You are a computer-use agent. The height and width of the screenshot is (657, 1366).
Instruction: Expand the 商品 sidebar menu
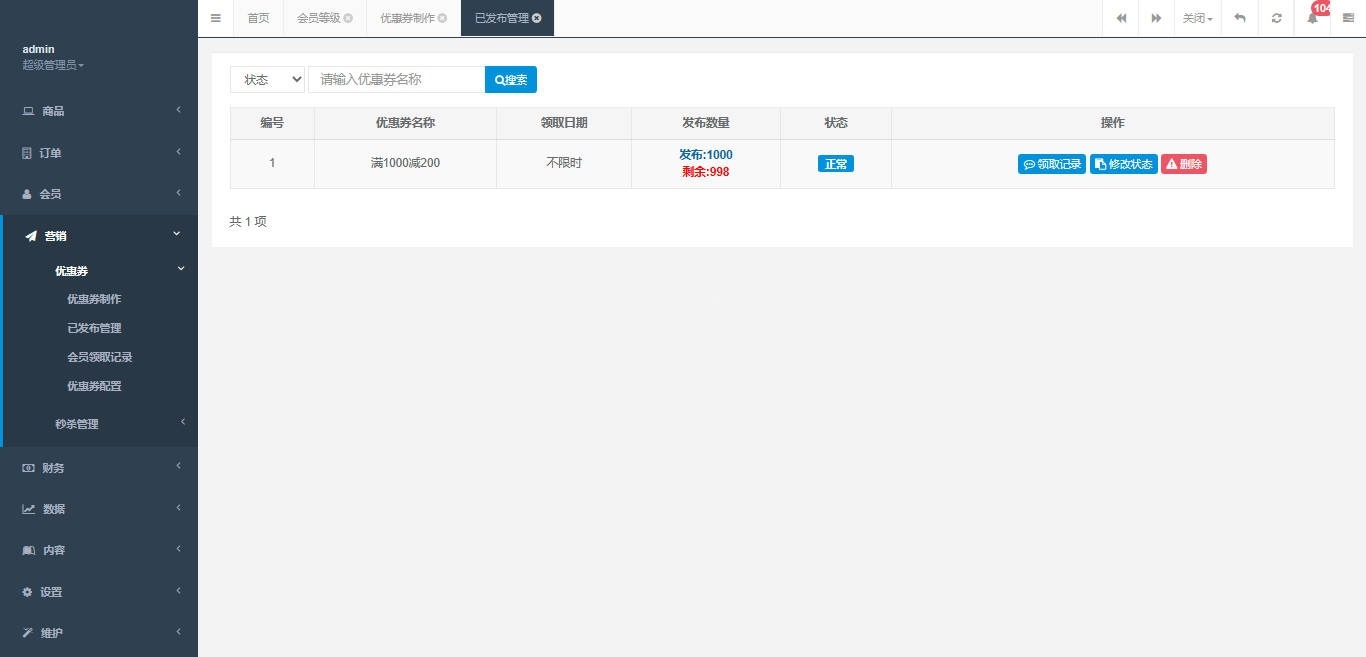[99, 111]
